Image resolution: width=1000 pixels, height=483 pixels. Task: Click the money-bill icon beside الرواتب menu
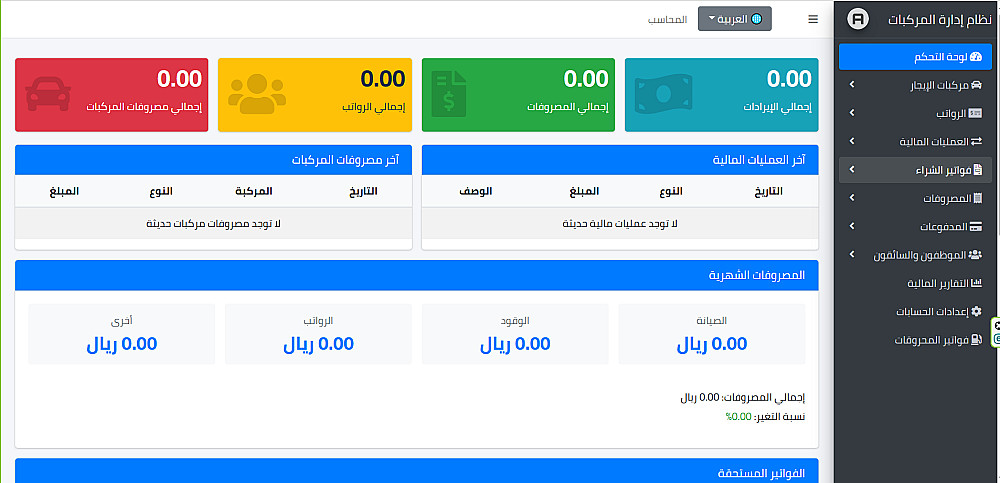976,113
